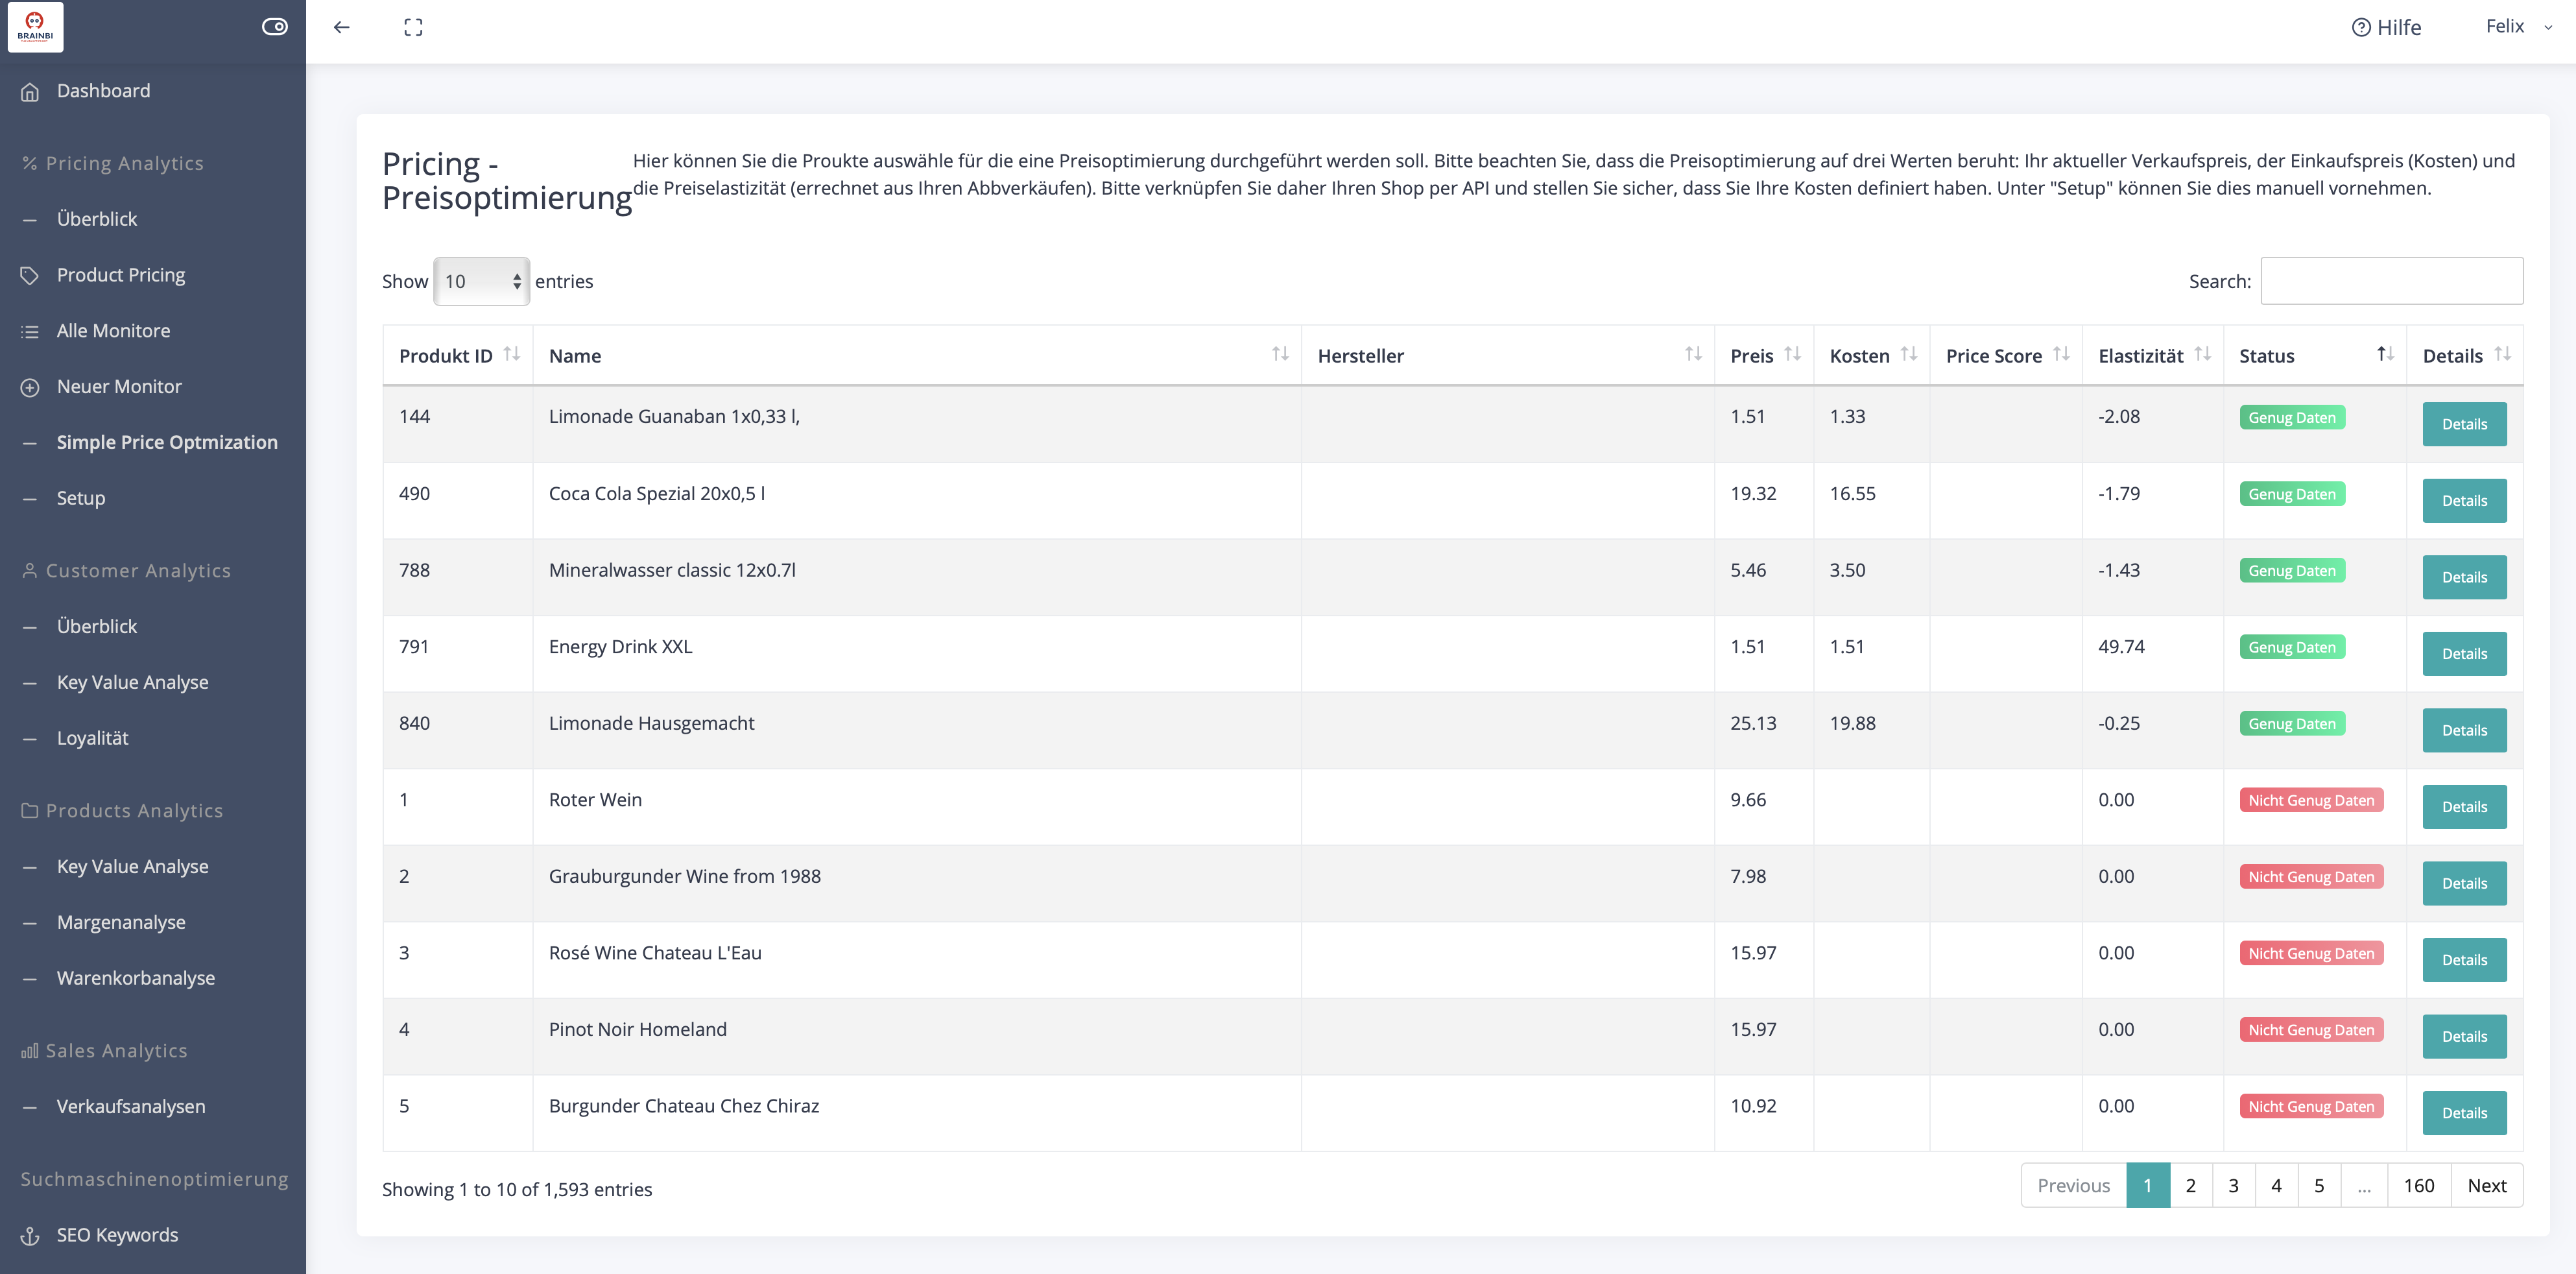Open Überblick under Pricing Analytics

coord(97,219)
